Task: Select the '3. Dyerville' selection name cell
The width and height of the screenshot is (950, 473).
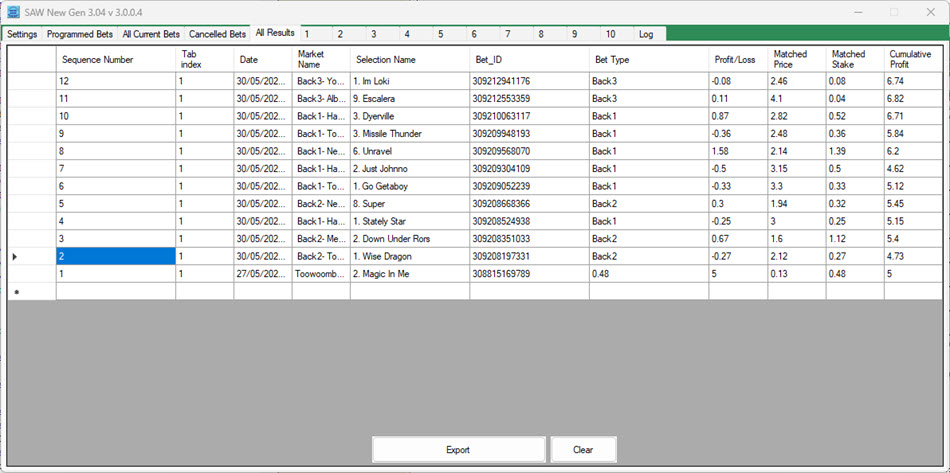Action: (409, 116)
